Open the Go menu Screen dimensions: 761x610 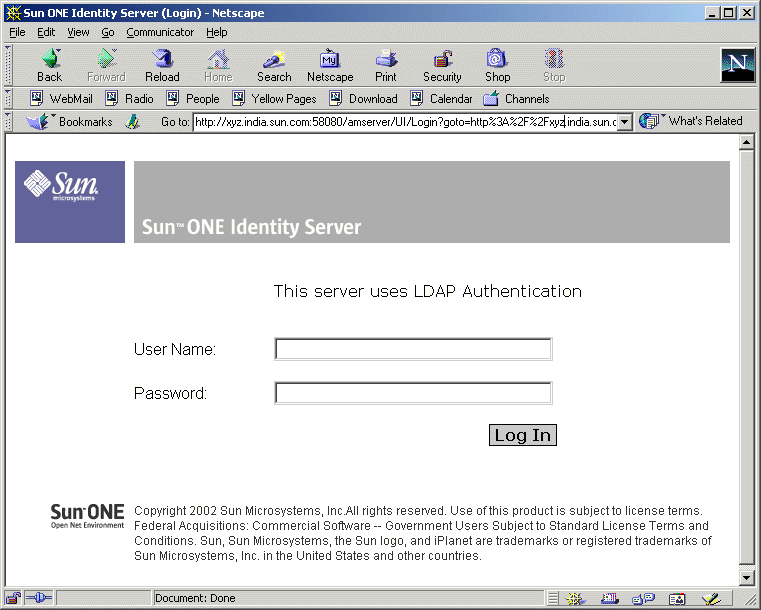[108, 32]
